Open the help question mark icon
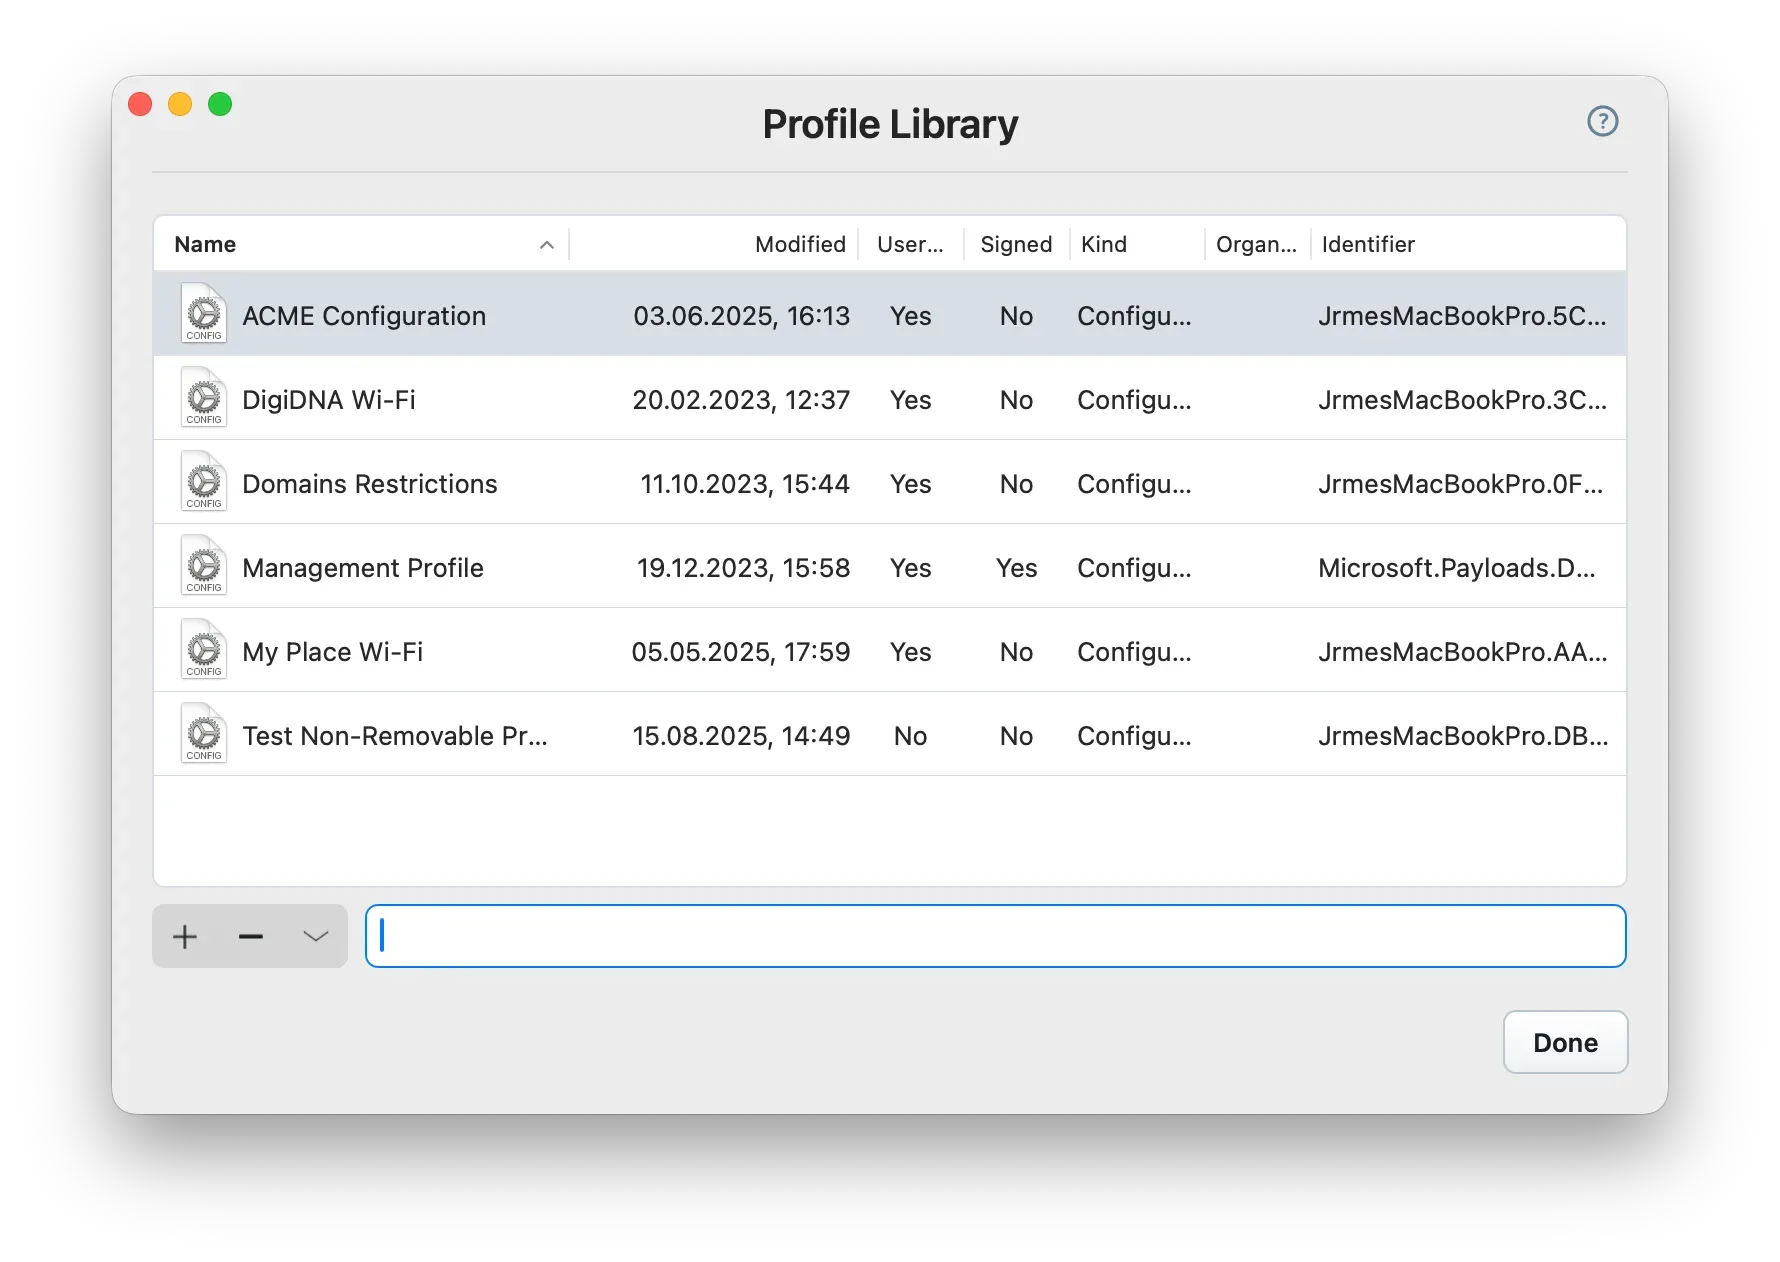Image resolution: width=1780 pixels, height=1262 pixels. coord(1602,121)
